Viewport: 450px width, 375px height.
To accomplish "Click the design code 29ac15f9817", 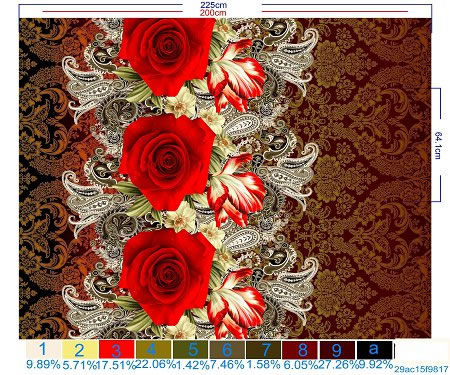I will (x=421, y=369).
